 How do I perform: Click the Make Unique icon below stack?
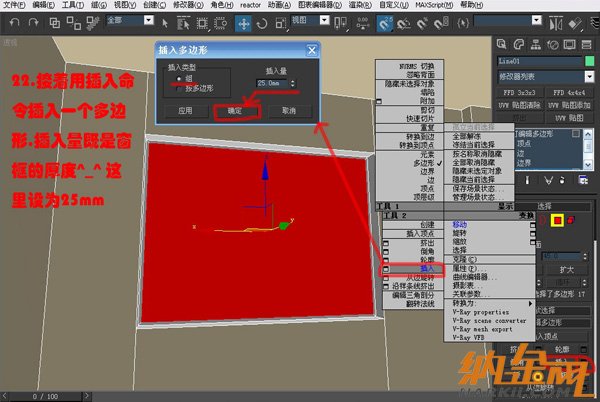pos(549,180)
